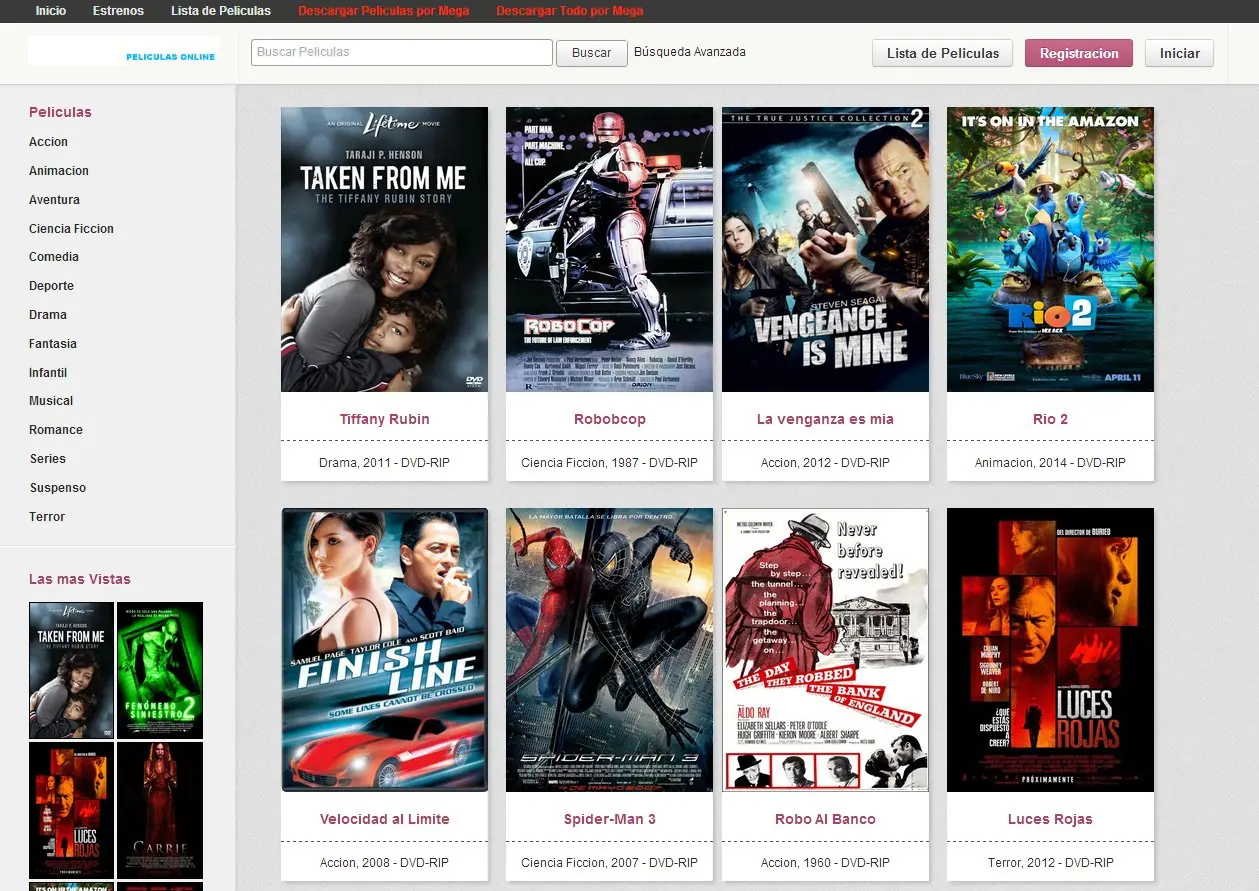This screenshot has width=1259, height=891.
Task: Open the RoboCop poster
Action: 609,249
